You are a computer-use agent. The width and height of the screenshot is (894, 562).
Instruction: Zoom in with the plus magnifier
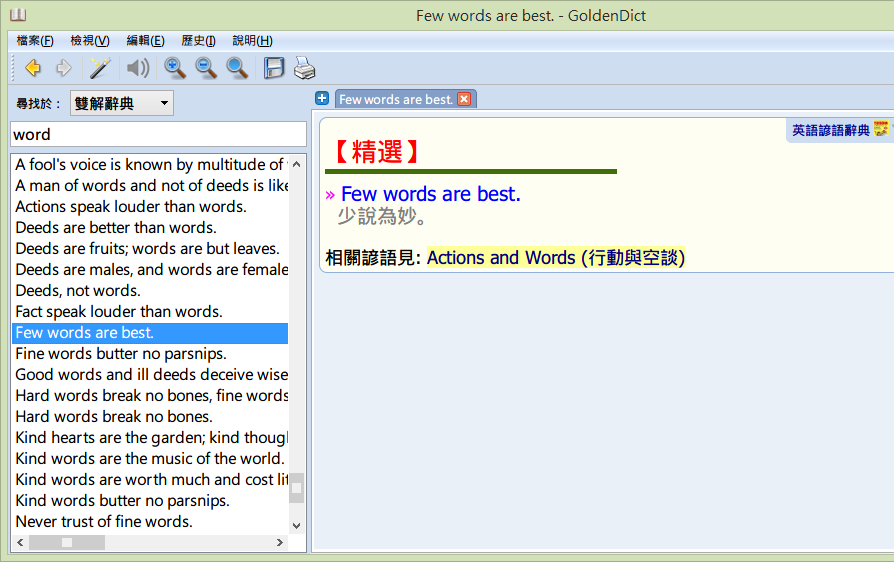click(174, 68)
